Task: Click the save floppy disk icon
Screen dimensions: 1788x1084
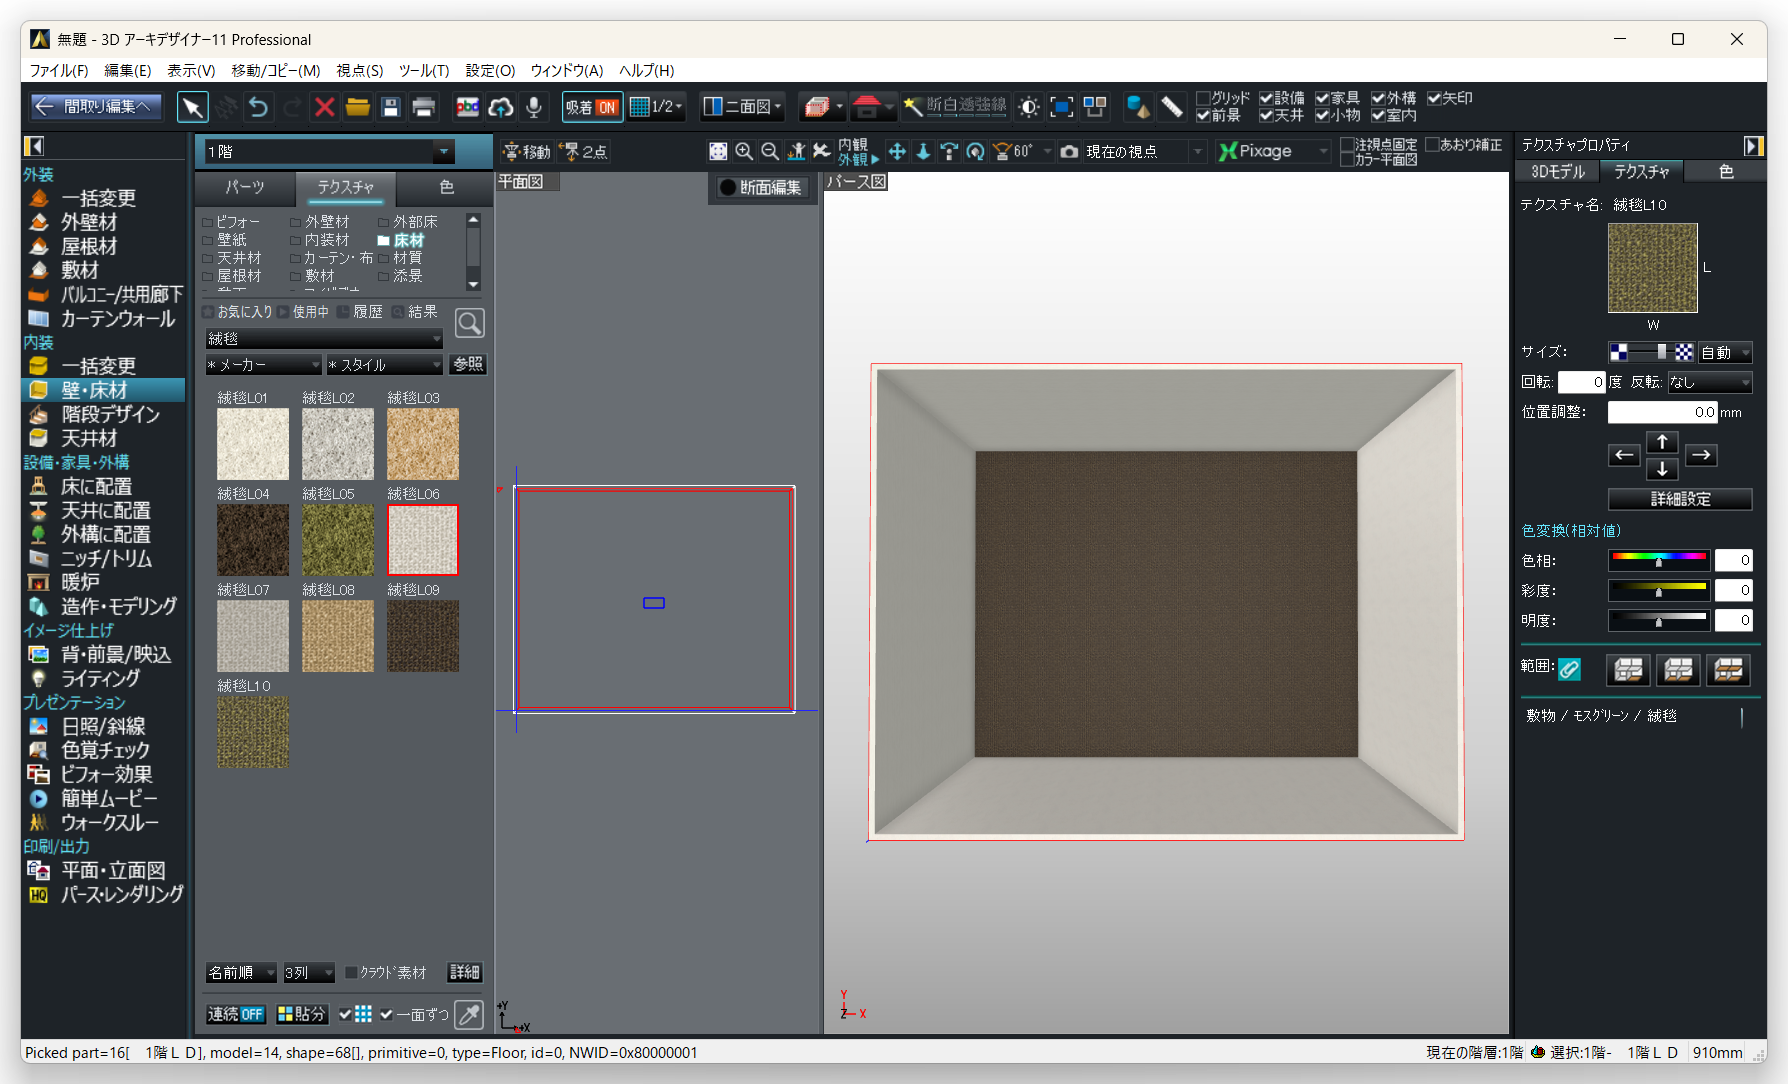Action: point(391,107)
